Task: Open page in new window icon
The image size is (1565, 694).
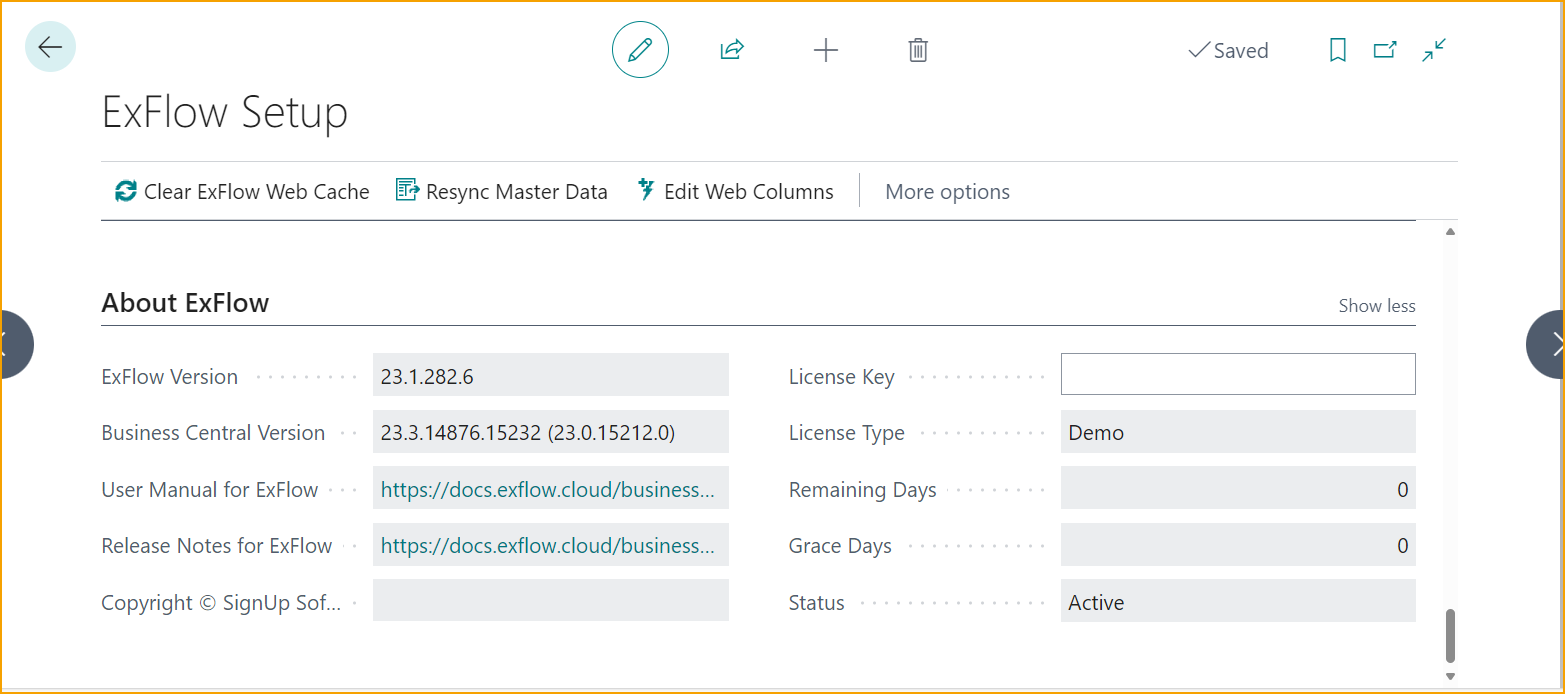Action: (x=1385, y=50)
